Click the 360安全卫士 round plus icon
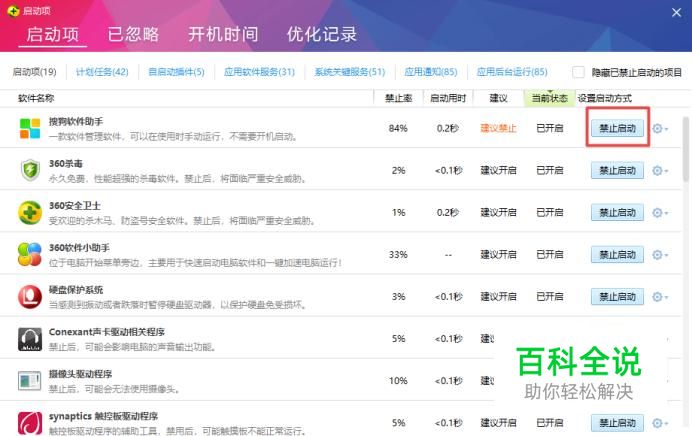 (x=30, y=213)
